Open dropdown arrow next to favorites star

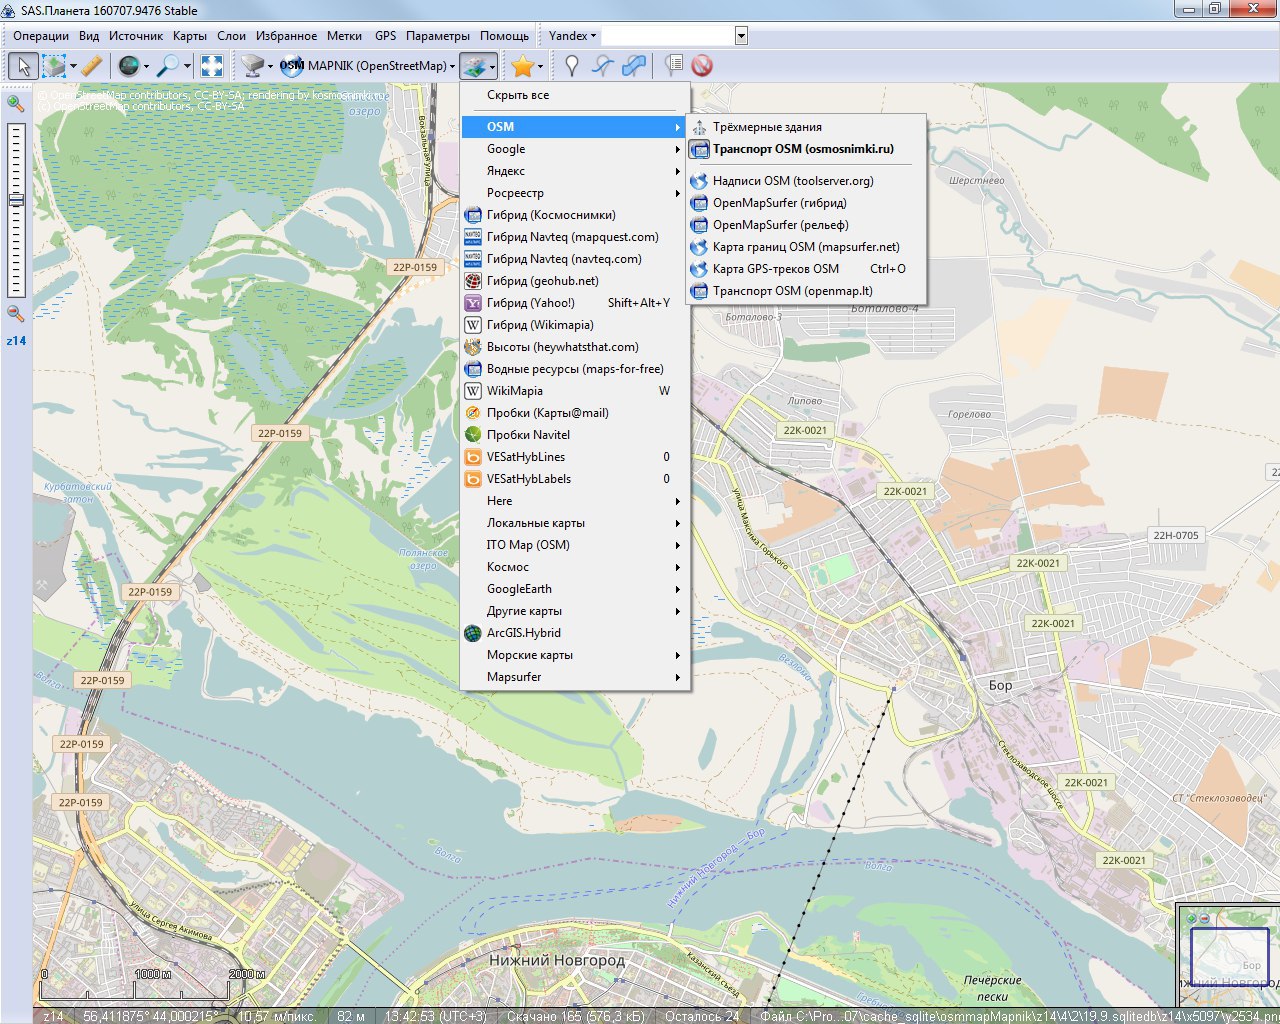click(541, 67)
